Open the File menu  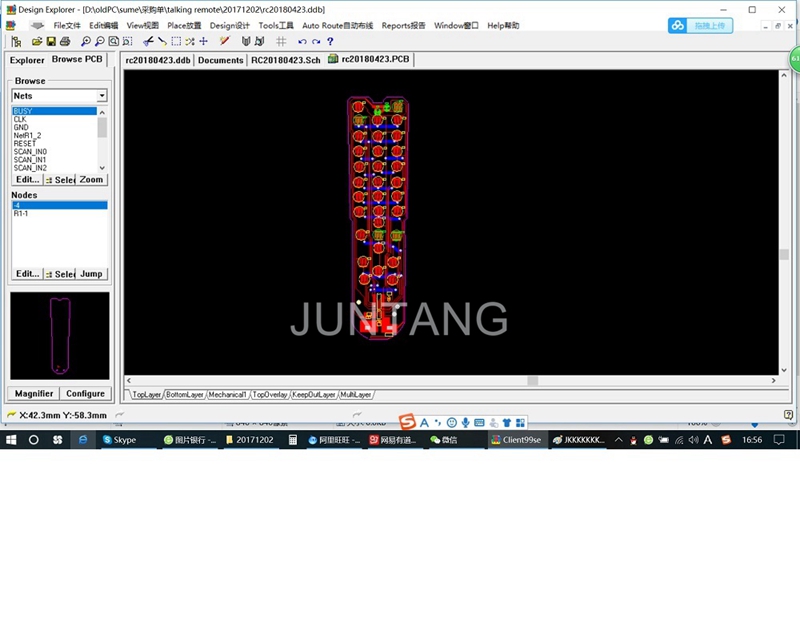[67, 26]
